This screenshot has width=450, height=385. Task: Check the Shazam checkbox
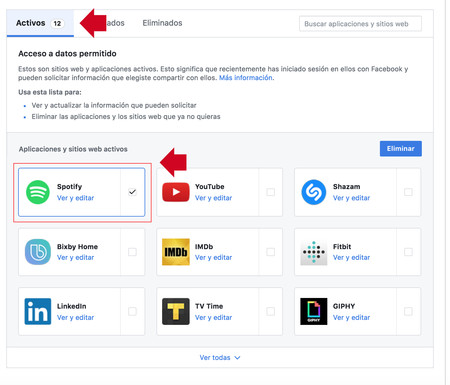click(408, 192)
